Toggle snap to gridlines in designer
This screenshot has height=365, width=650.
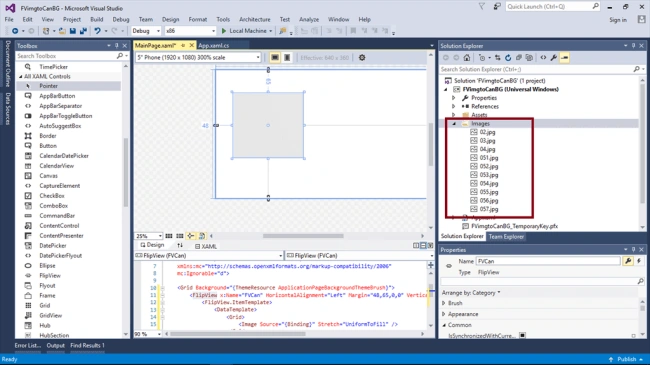(179, 236)
